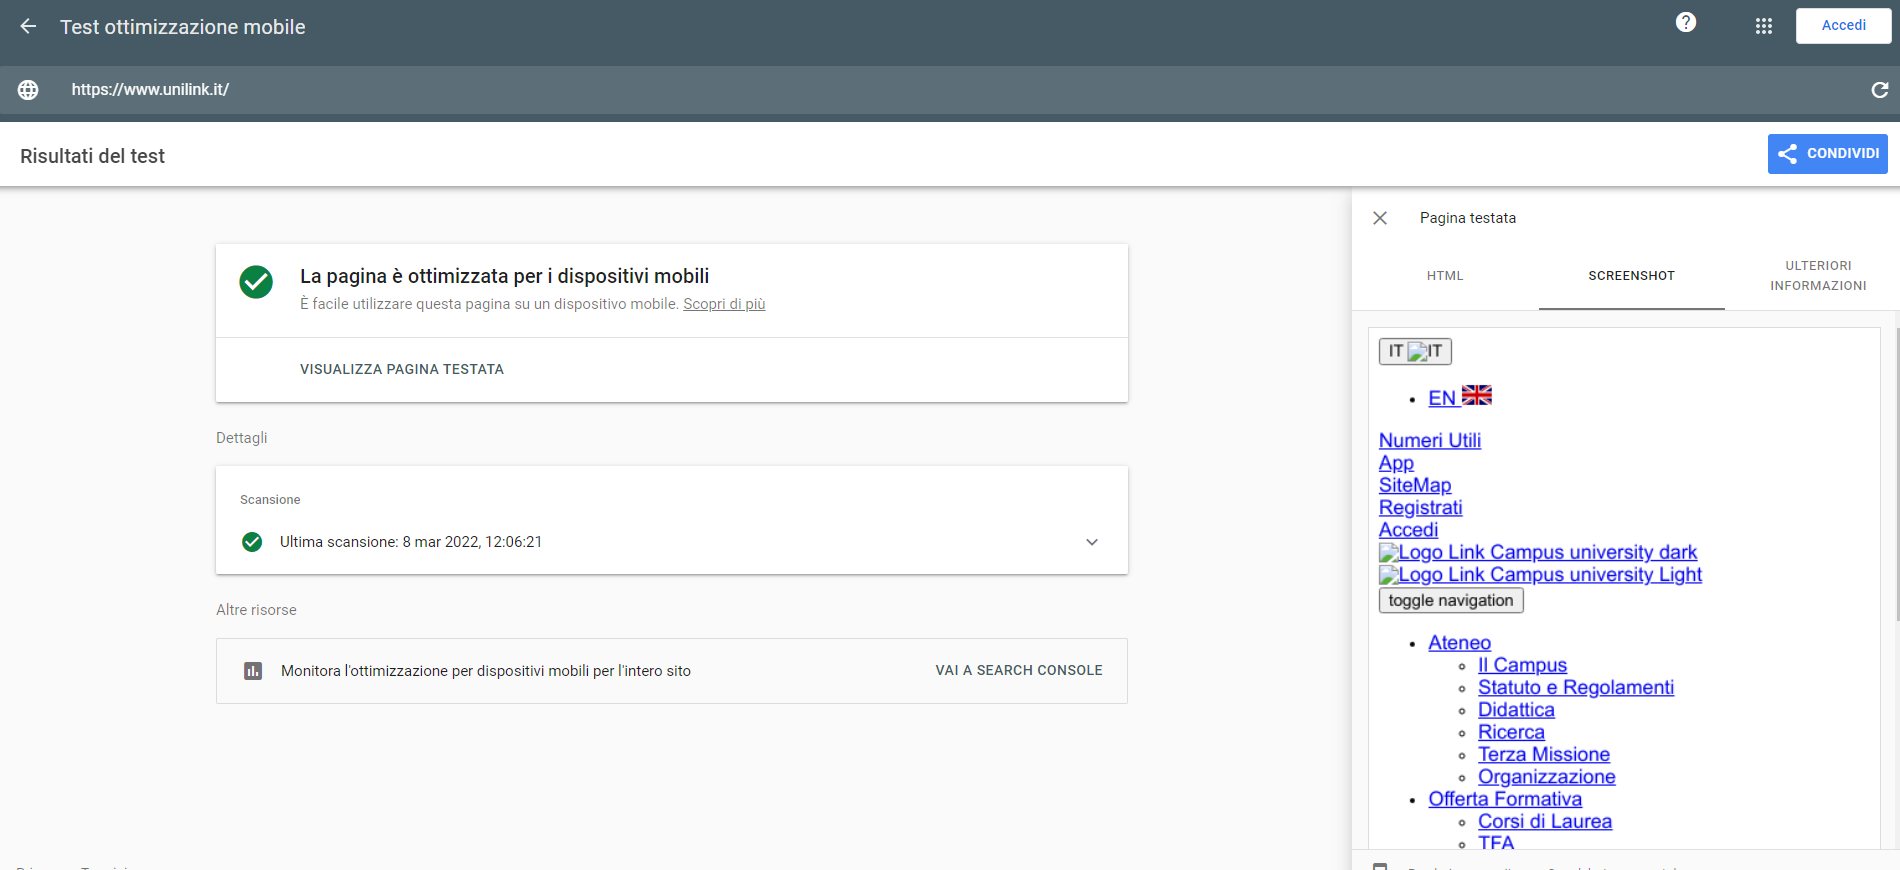Click the globe icon beside URL
This screenshot has height=870, width=1900.
pyautogui.click(x=28, y=90)
